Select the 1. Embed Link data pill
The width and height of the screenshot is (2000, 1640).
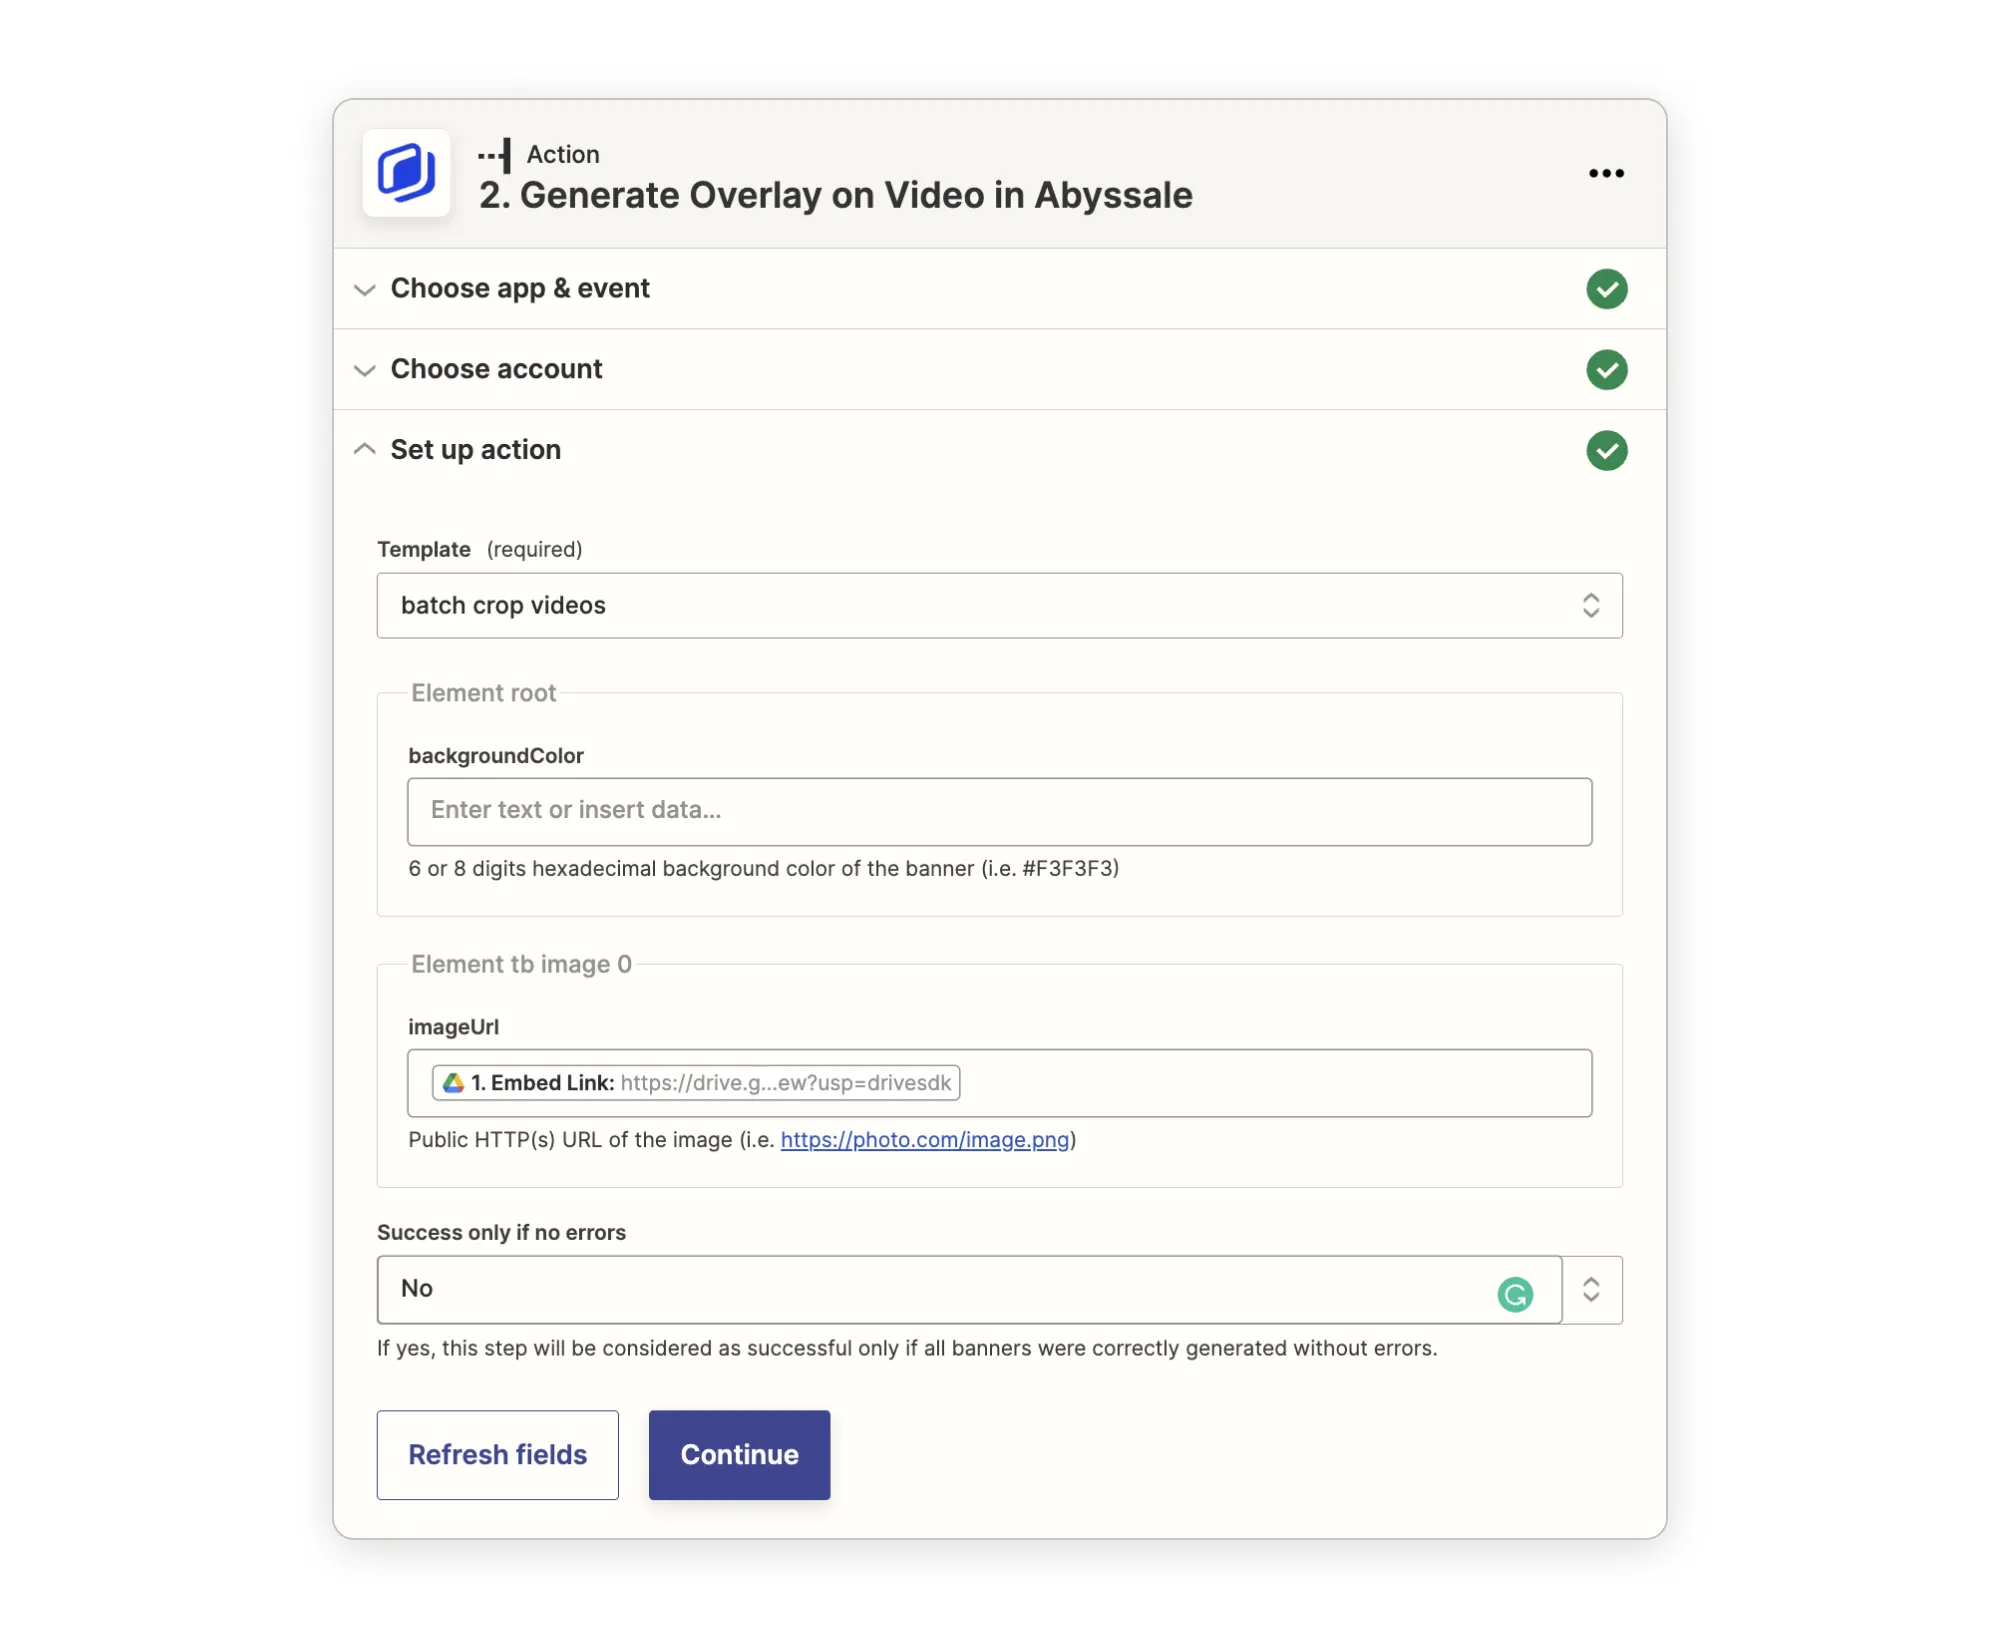[696, 1083]
